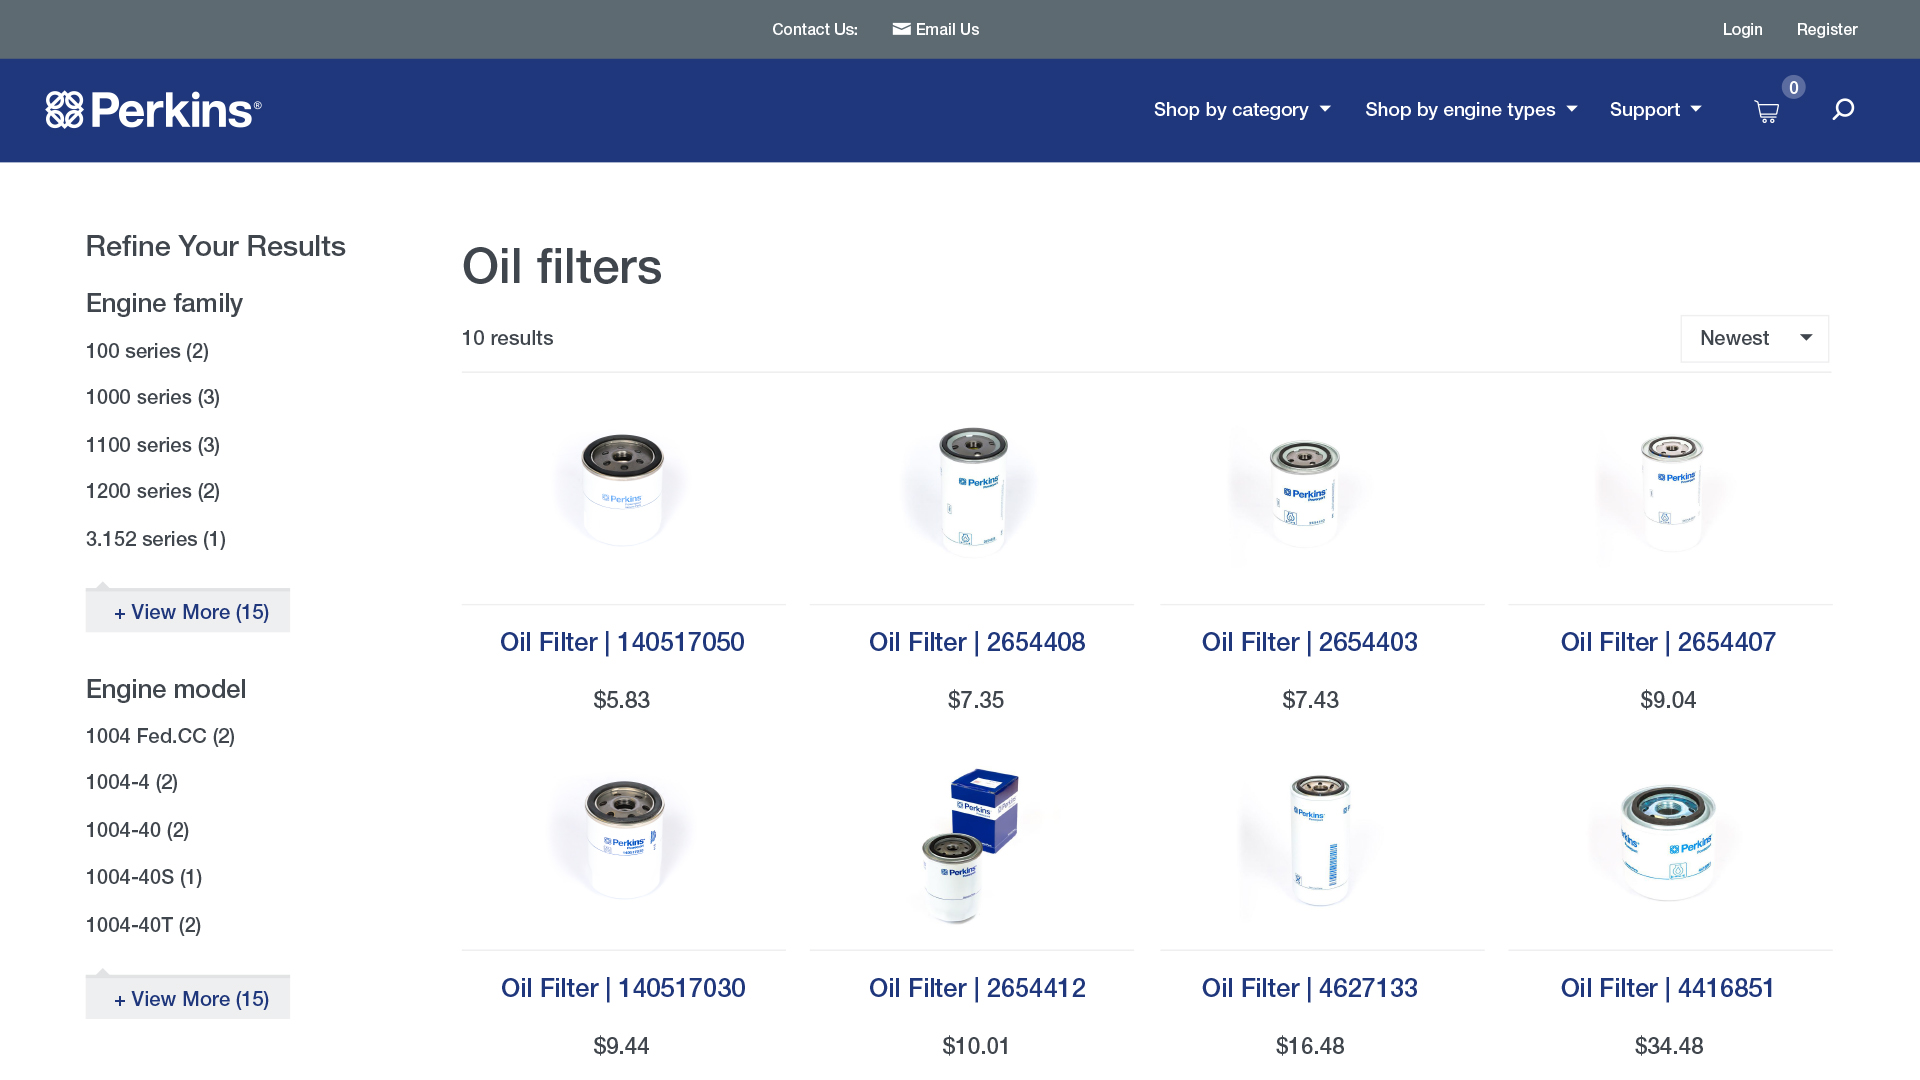Open the Oil Filter 2654403 product page
Image resolution: width=1920 pixels, height=1080 pixels.
click(x=1310, y=642)
